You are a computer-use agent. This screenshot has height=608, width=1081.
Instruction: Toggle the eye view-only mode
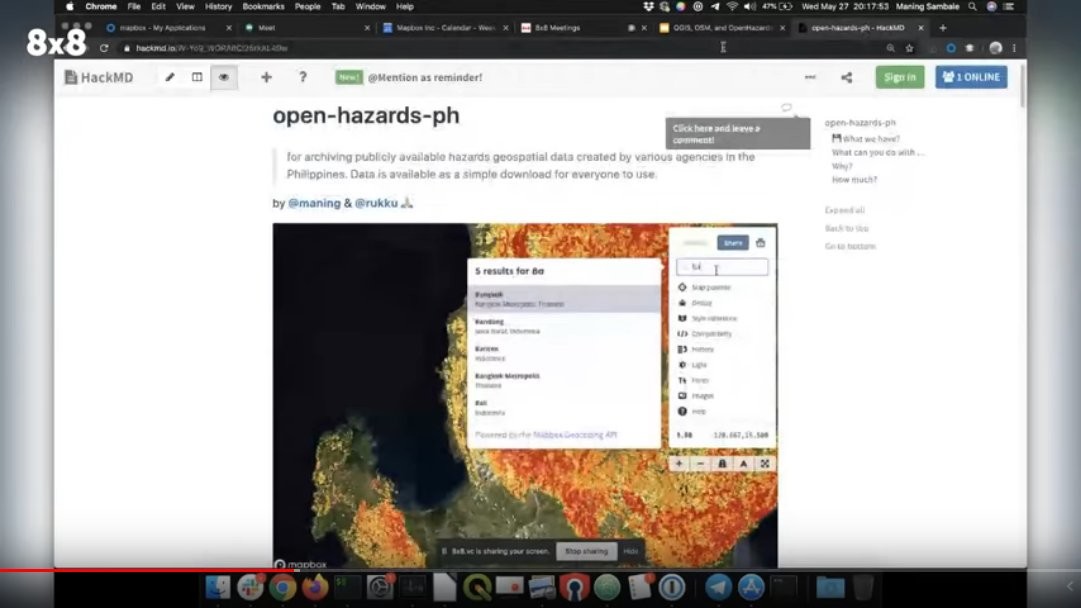224,77
